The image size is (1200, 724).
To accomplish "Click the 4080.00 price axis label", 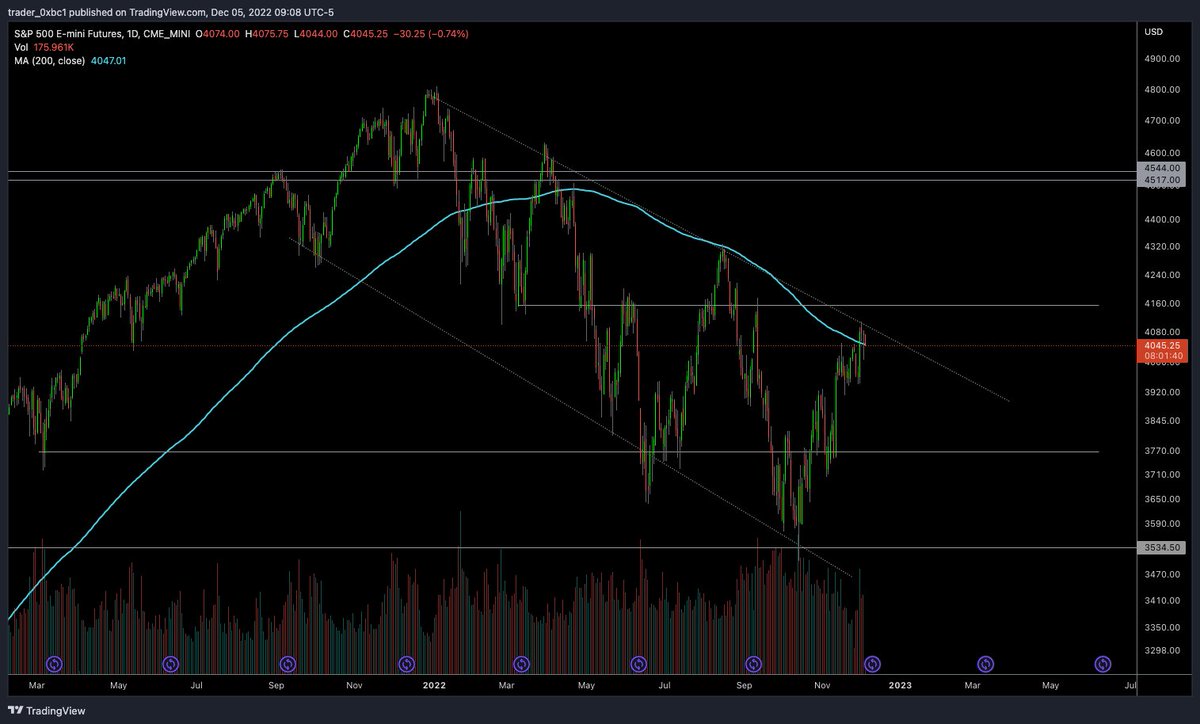I will click(x=1163, y=332).
